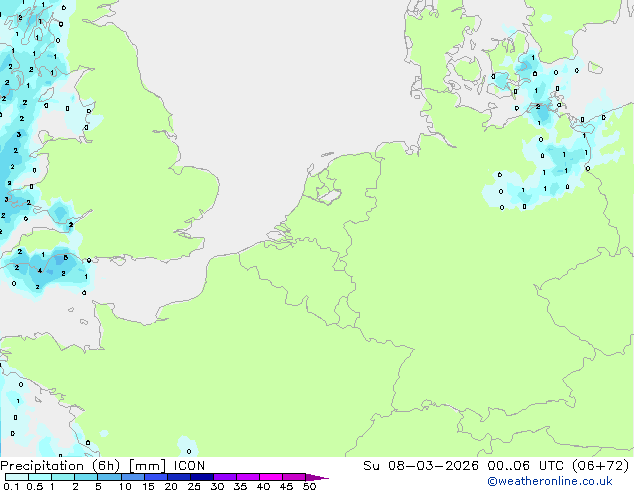Select the magenta 45–50 legend segment

pyautogui.click(x=294, y=477)
